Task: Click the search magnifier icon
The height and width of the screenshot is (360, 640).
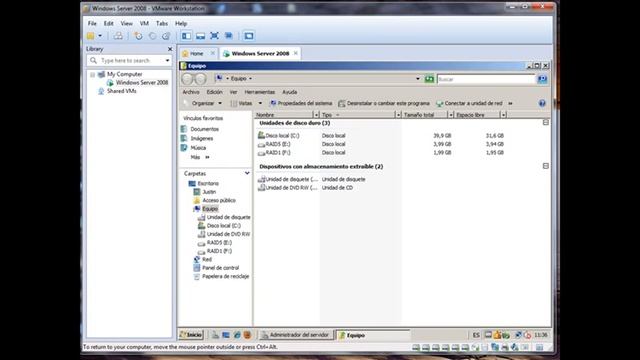Action: tap(542, 79)
